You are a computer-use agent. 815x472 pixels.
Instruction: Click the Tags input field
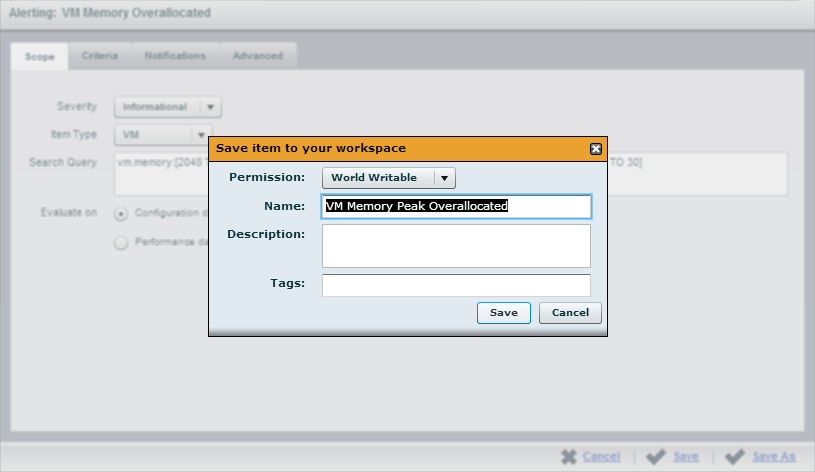click(x=456, y=285)
